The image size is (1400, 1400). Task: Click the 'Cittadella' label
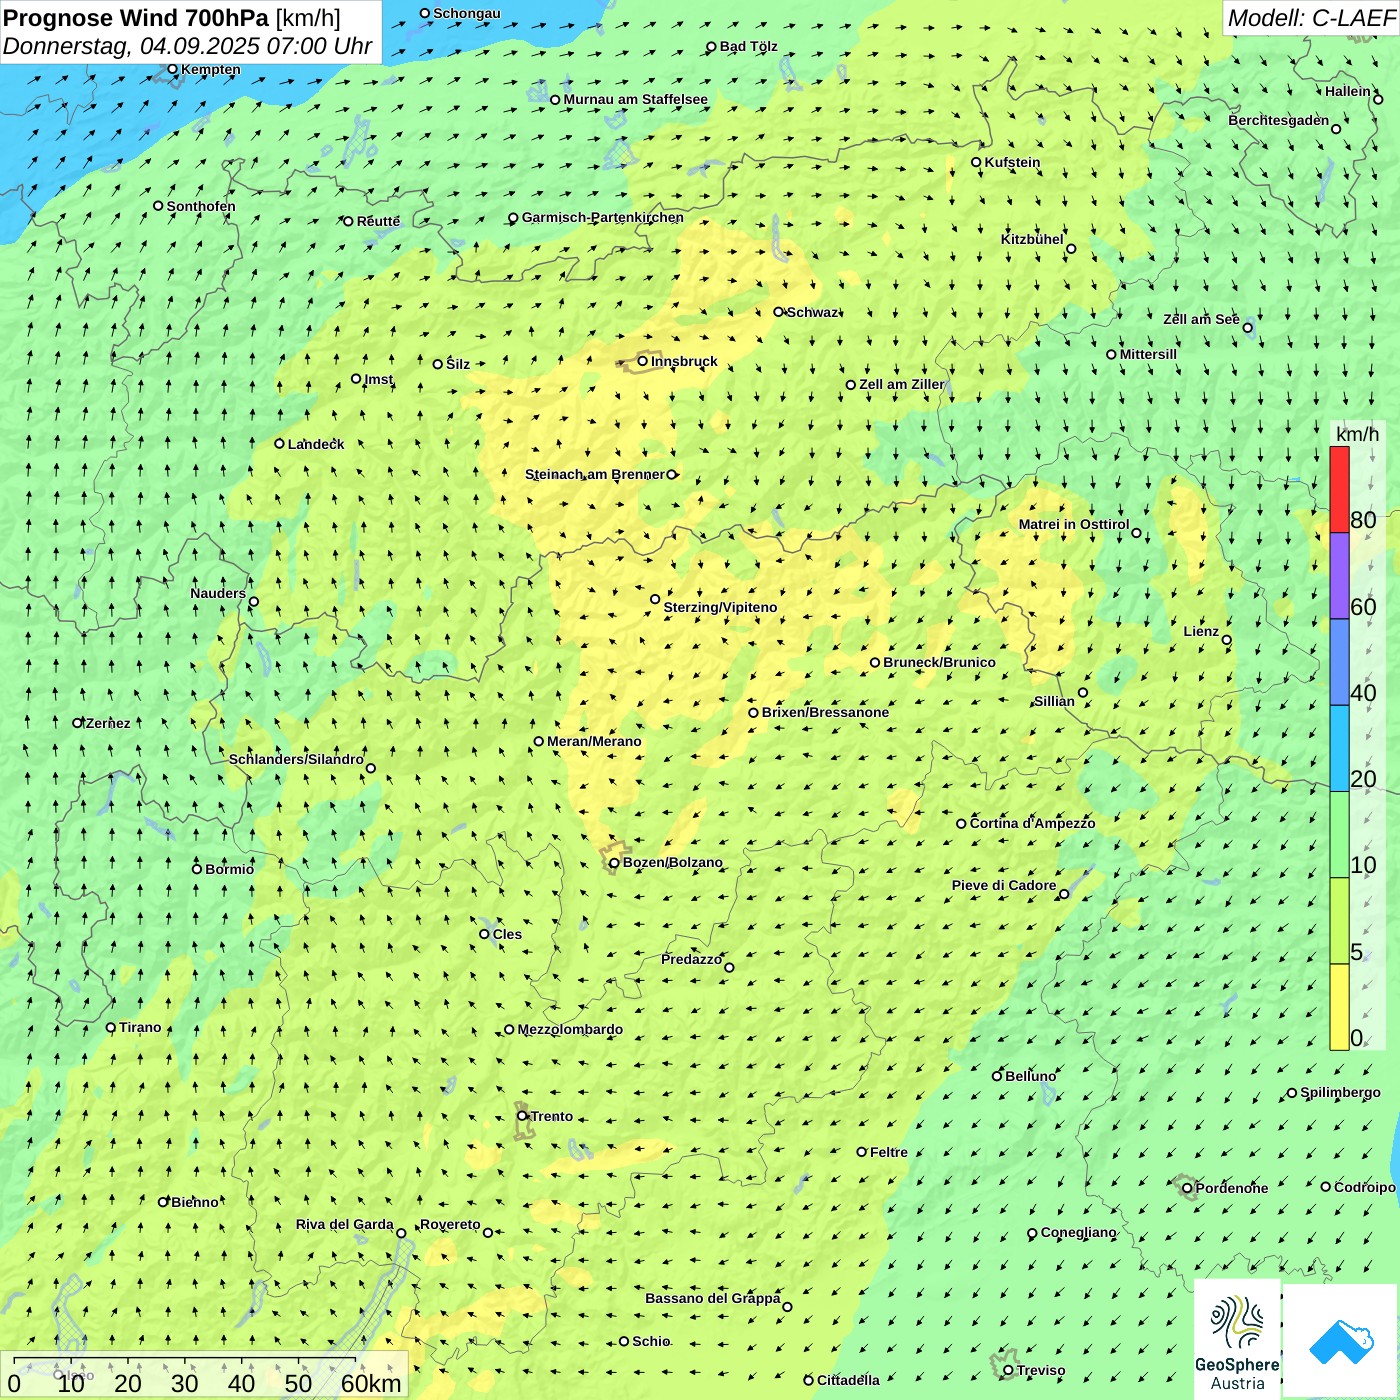pyautogui.click(x=848, y=1380)
